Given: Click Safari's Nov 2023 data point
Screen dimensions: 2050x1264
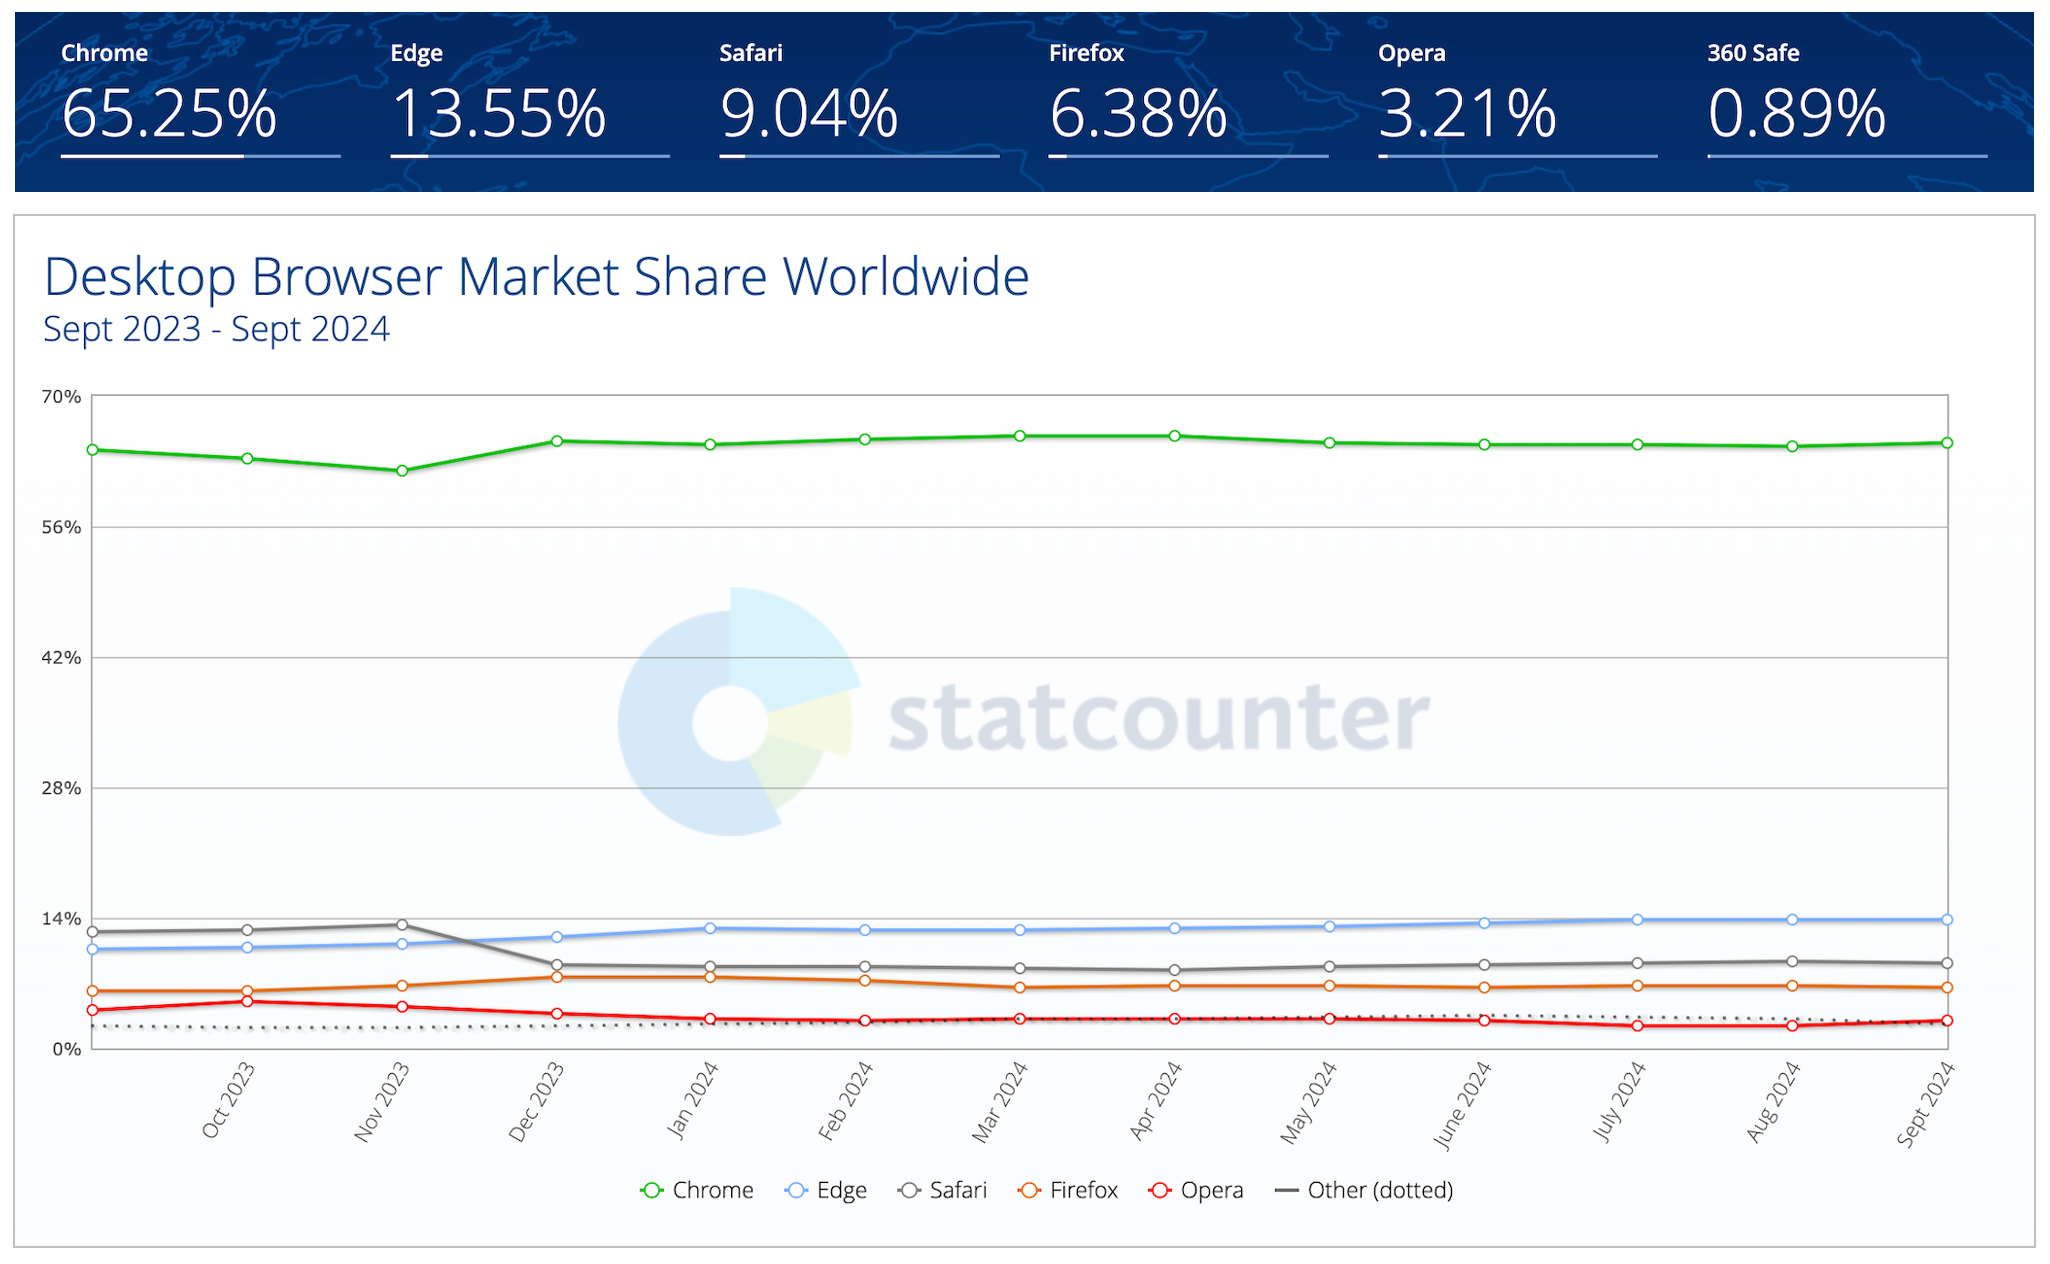Looking at the screenshot, I should 402,925.
